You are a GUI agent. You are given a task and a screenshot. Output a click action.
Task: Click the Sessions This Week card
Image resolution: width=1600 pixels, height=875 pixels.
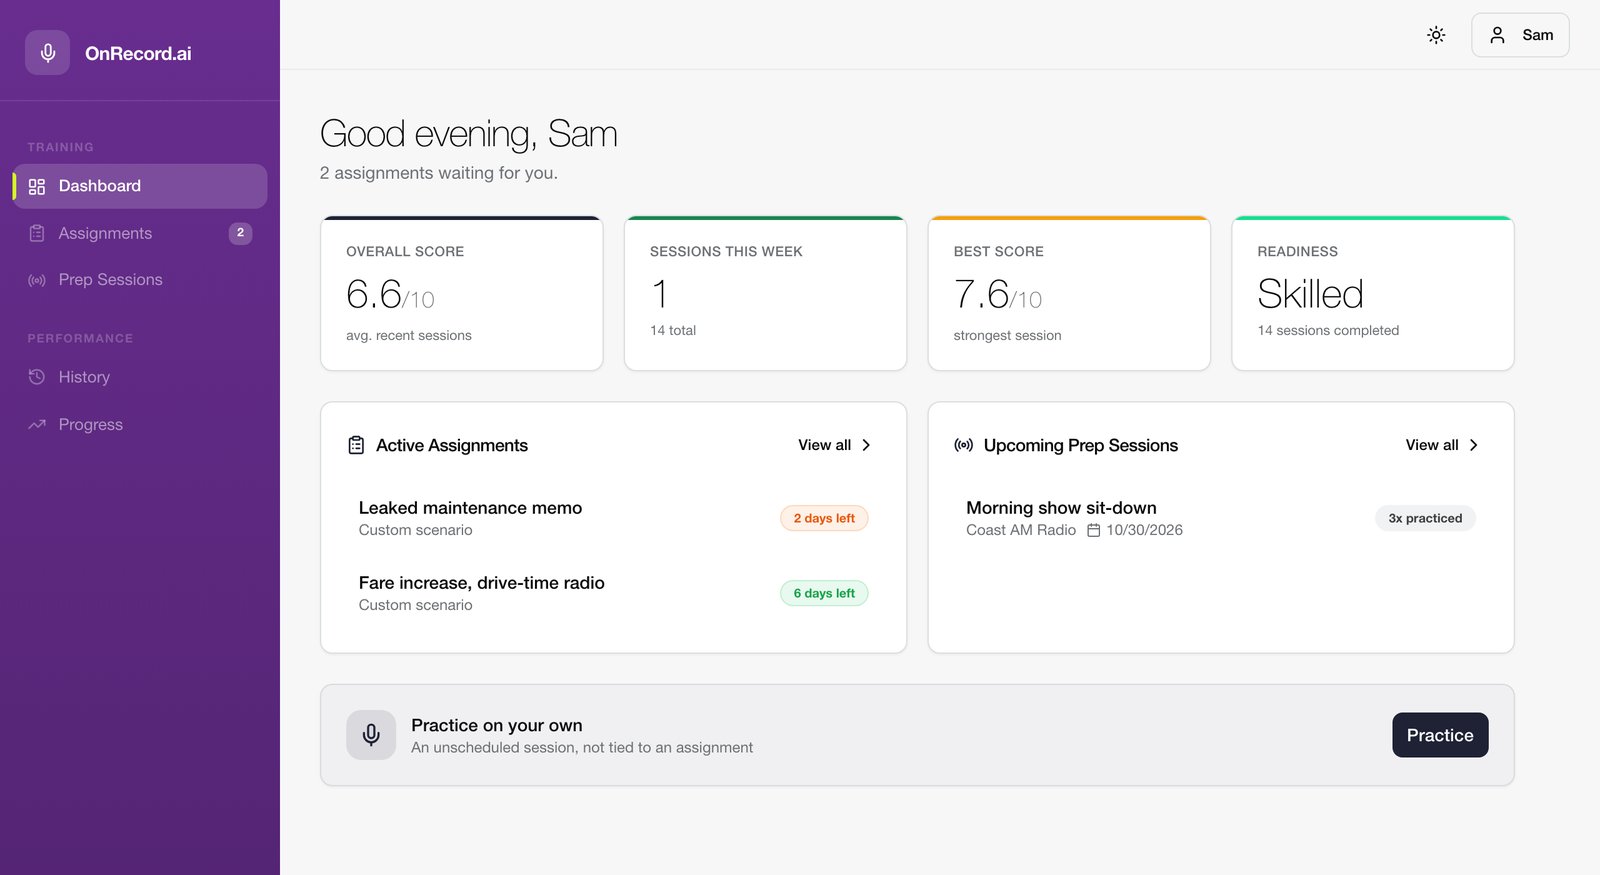click(x=765, y=293)
